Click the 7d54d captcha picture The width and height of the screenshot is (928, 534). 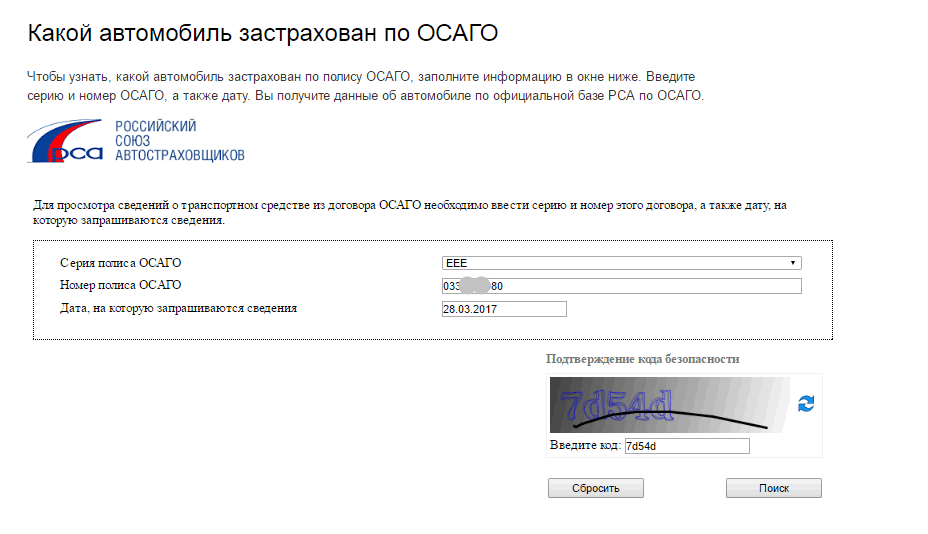click(x=670, y=405)
